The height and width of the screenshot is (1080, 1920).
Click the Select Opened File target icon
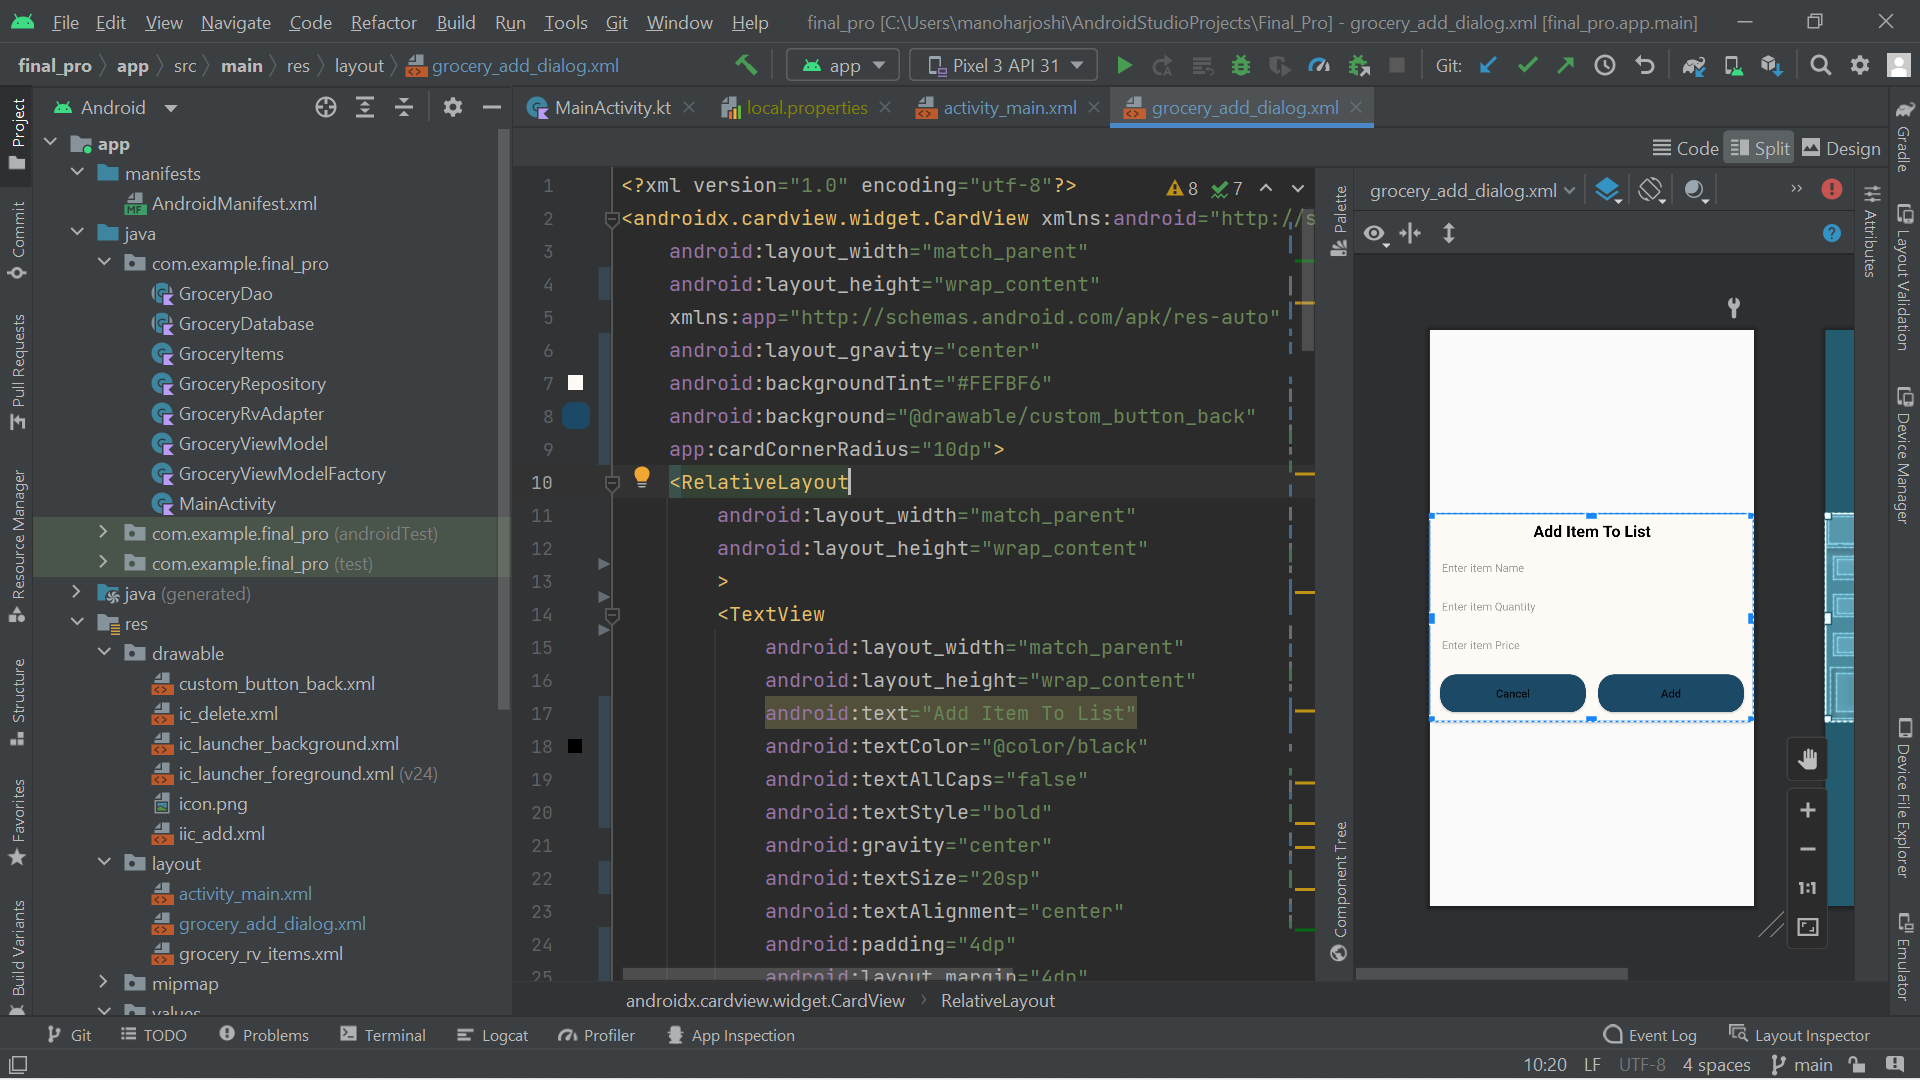(325, 108)
